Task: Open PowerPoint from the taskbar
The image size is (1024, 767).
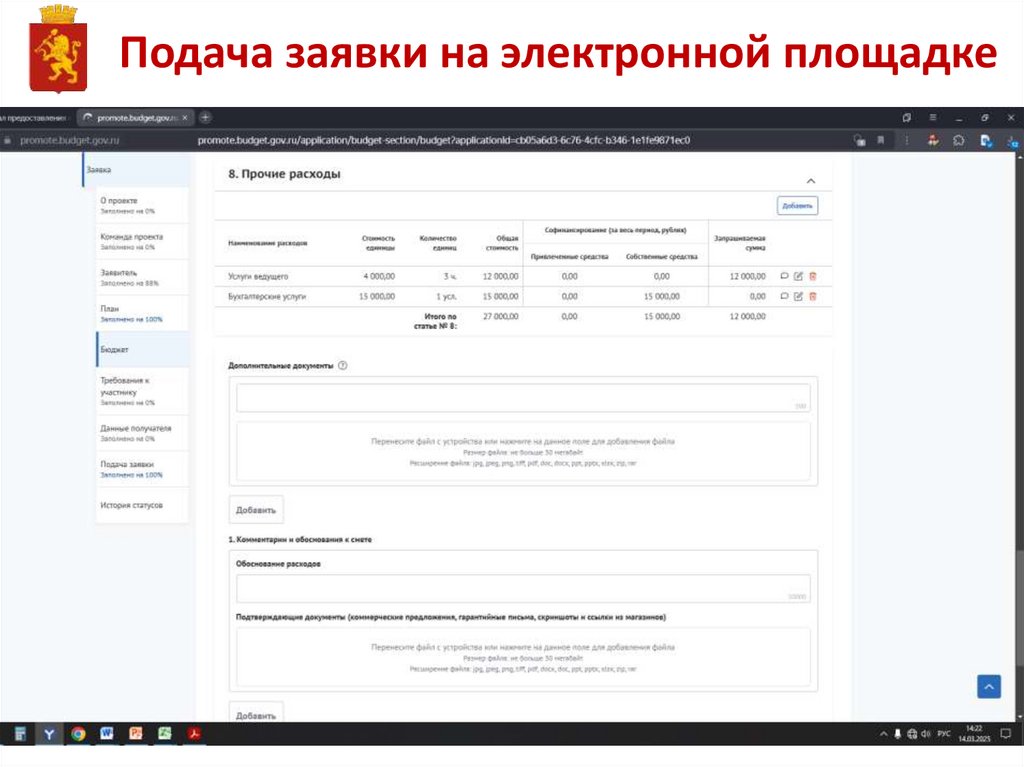Action: pos(136,734)
